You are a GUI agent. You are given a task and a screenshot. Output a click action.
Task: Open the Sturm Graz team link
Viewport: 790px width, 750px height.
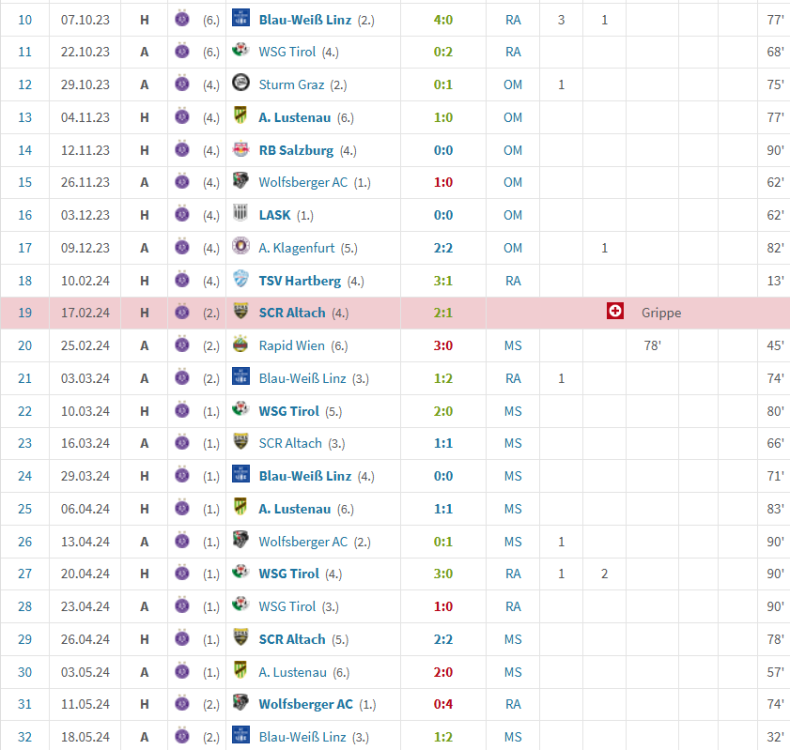(x=291, y=85)
